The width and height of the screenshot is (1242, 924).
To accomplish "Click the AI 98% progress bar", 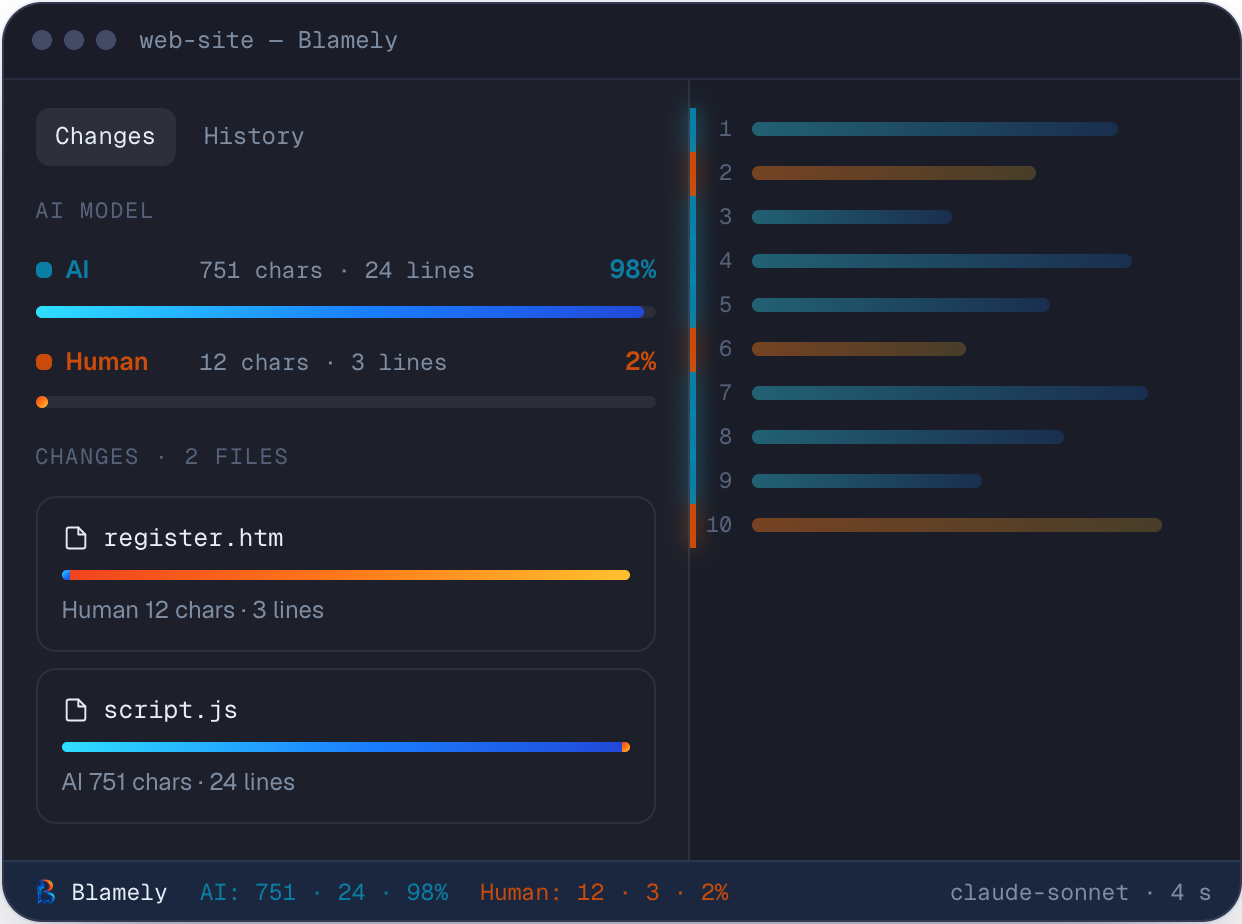I will [346, 312].
